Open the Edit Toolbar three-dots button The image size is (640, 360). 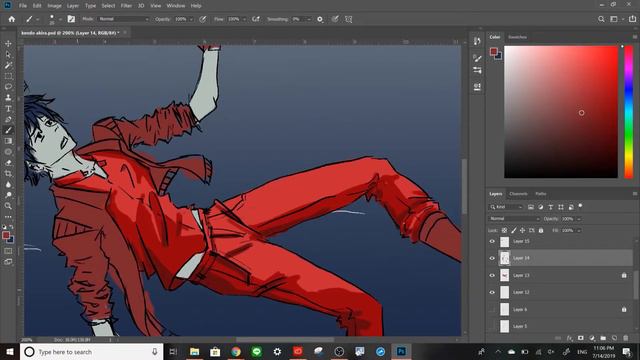click(x=8, y=217)
